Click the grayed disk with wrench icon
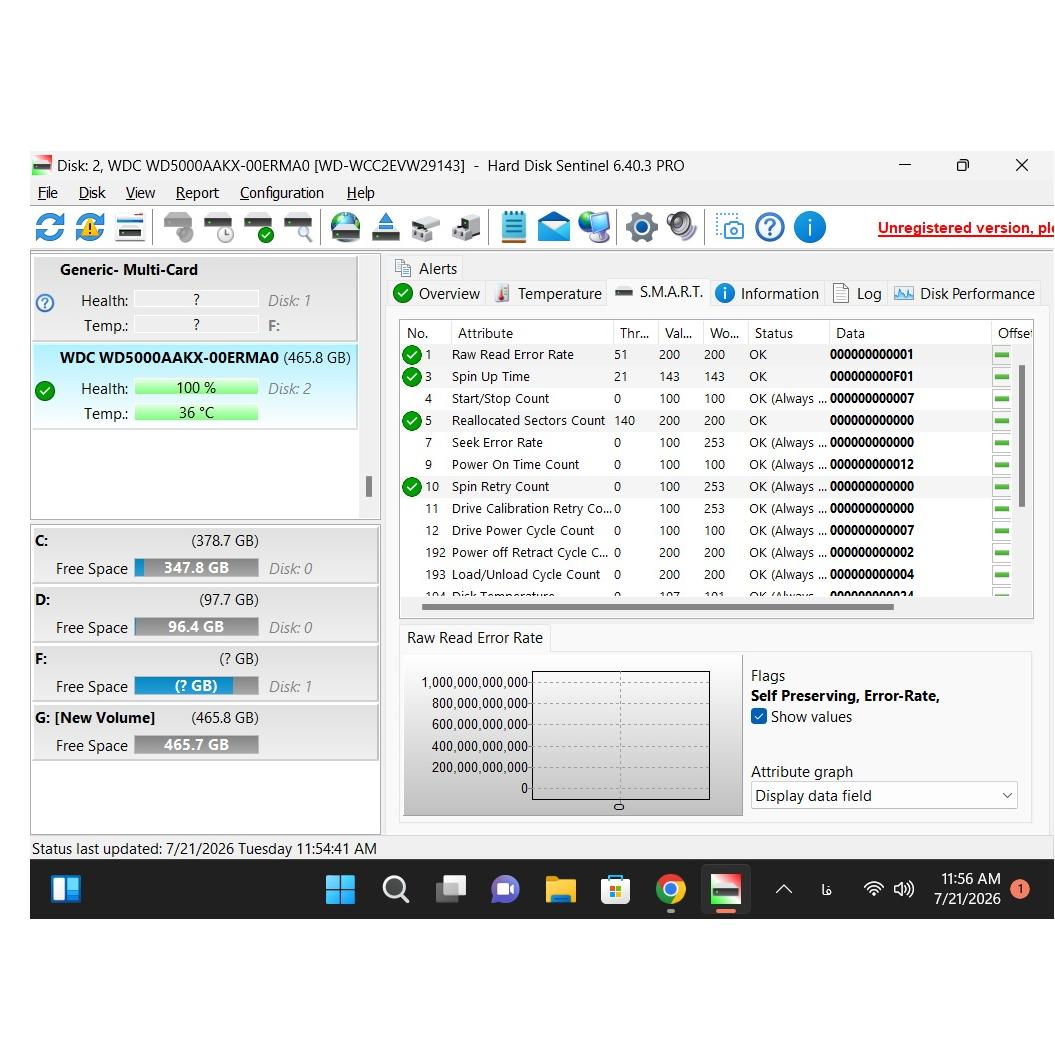Viewport: 1055px width, 1055px height. coord(179,227)
